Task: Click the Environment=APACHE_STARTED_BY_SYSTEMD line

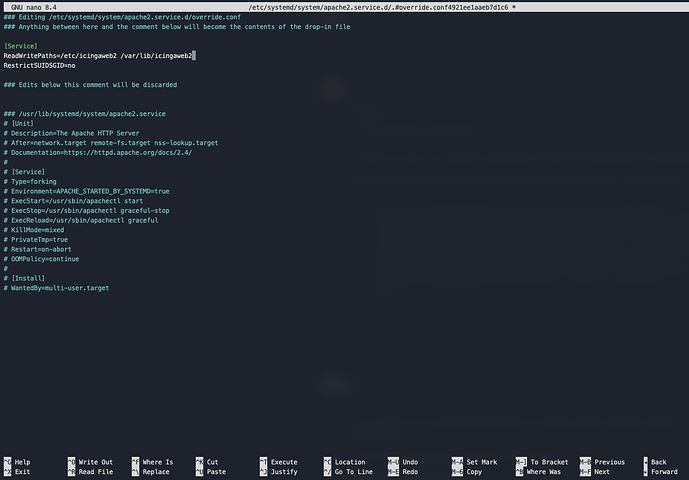Action: [x=87, y=191]
